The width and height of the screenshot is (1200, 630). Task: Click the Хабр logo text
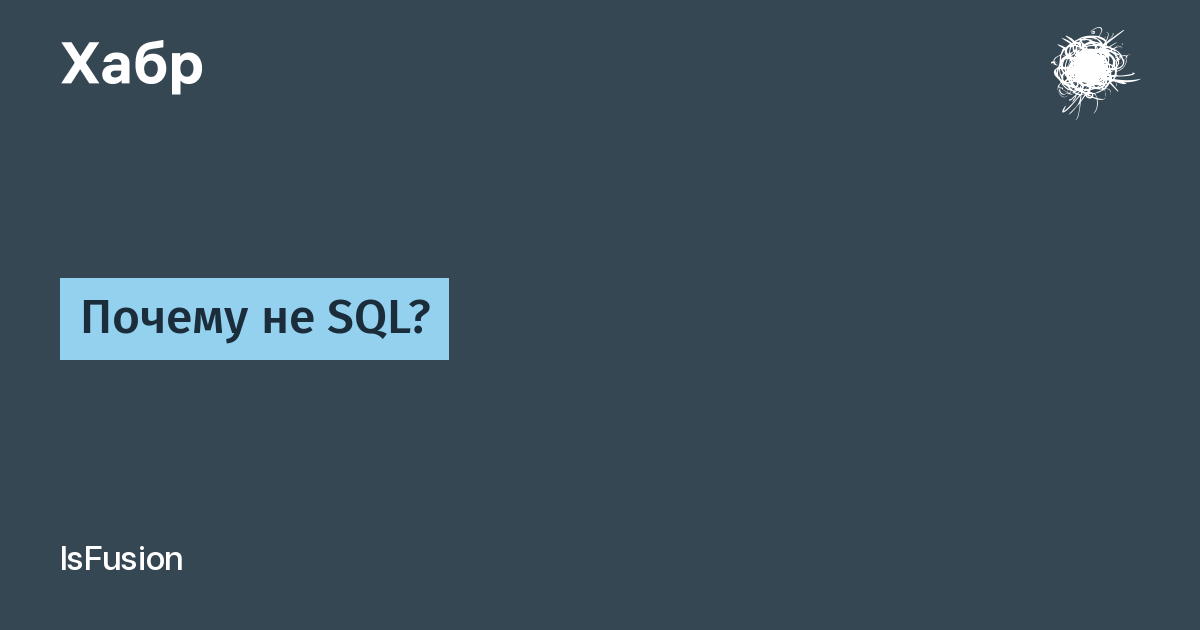click(132, 66)
